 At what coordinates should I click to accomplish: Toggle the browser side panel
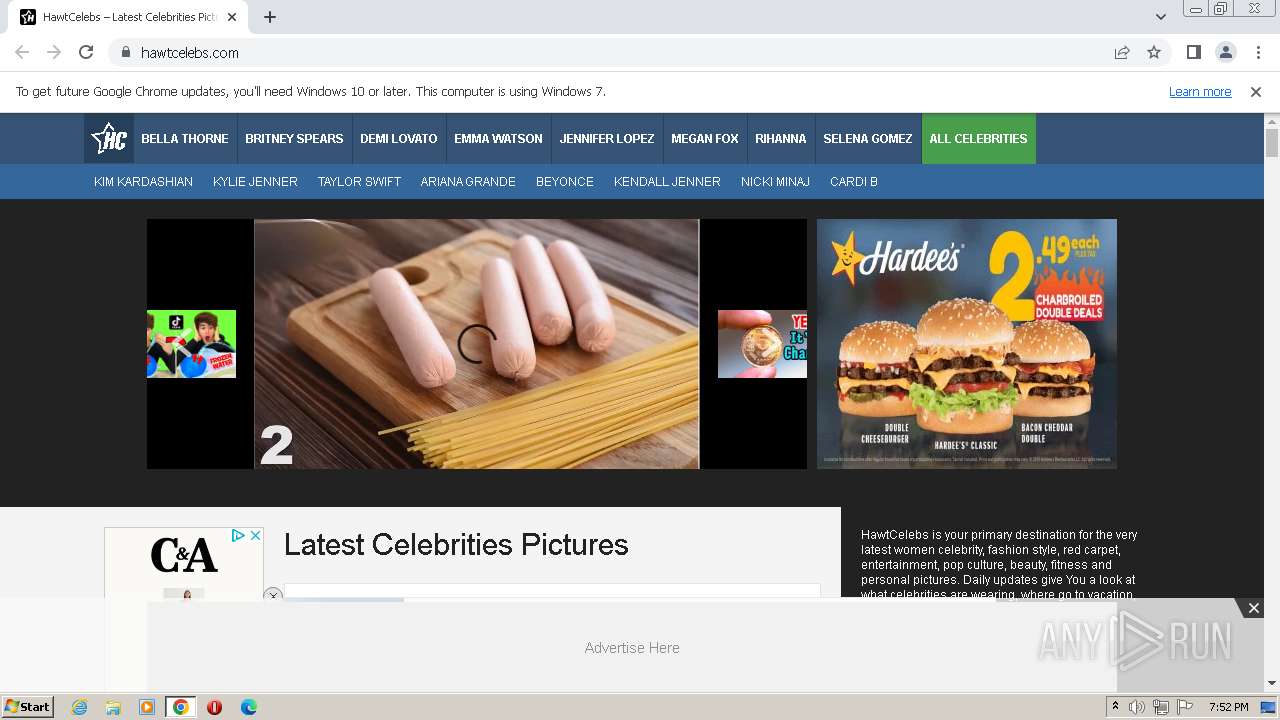point(1193,52)
